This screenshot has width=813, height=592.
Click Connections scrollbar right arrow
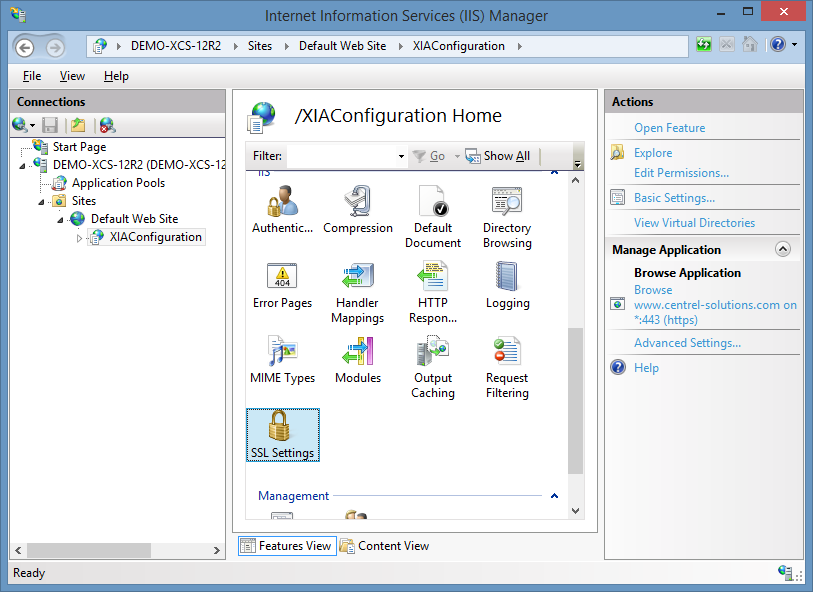[x=217, y=550]
